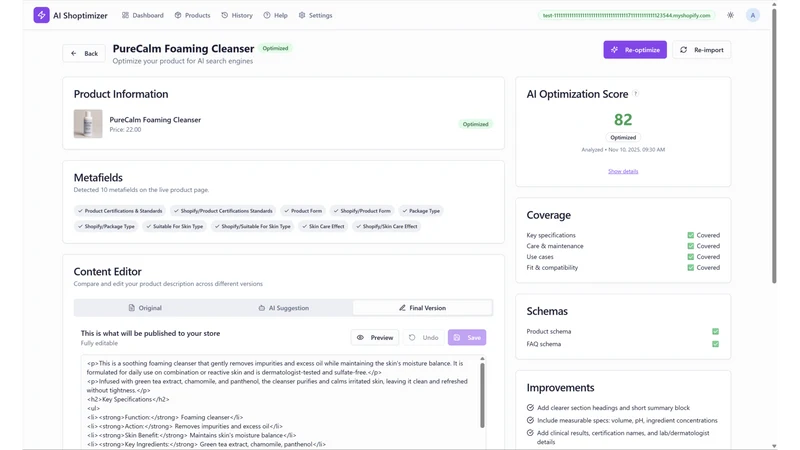Toggle light/dark theme sun icon
This screenshot has width=800, height=450.
pos(731,15)
